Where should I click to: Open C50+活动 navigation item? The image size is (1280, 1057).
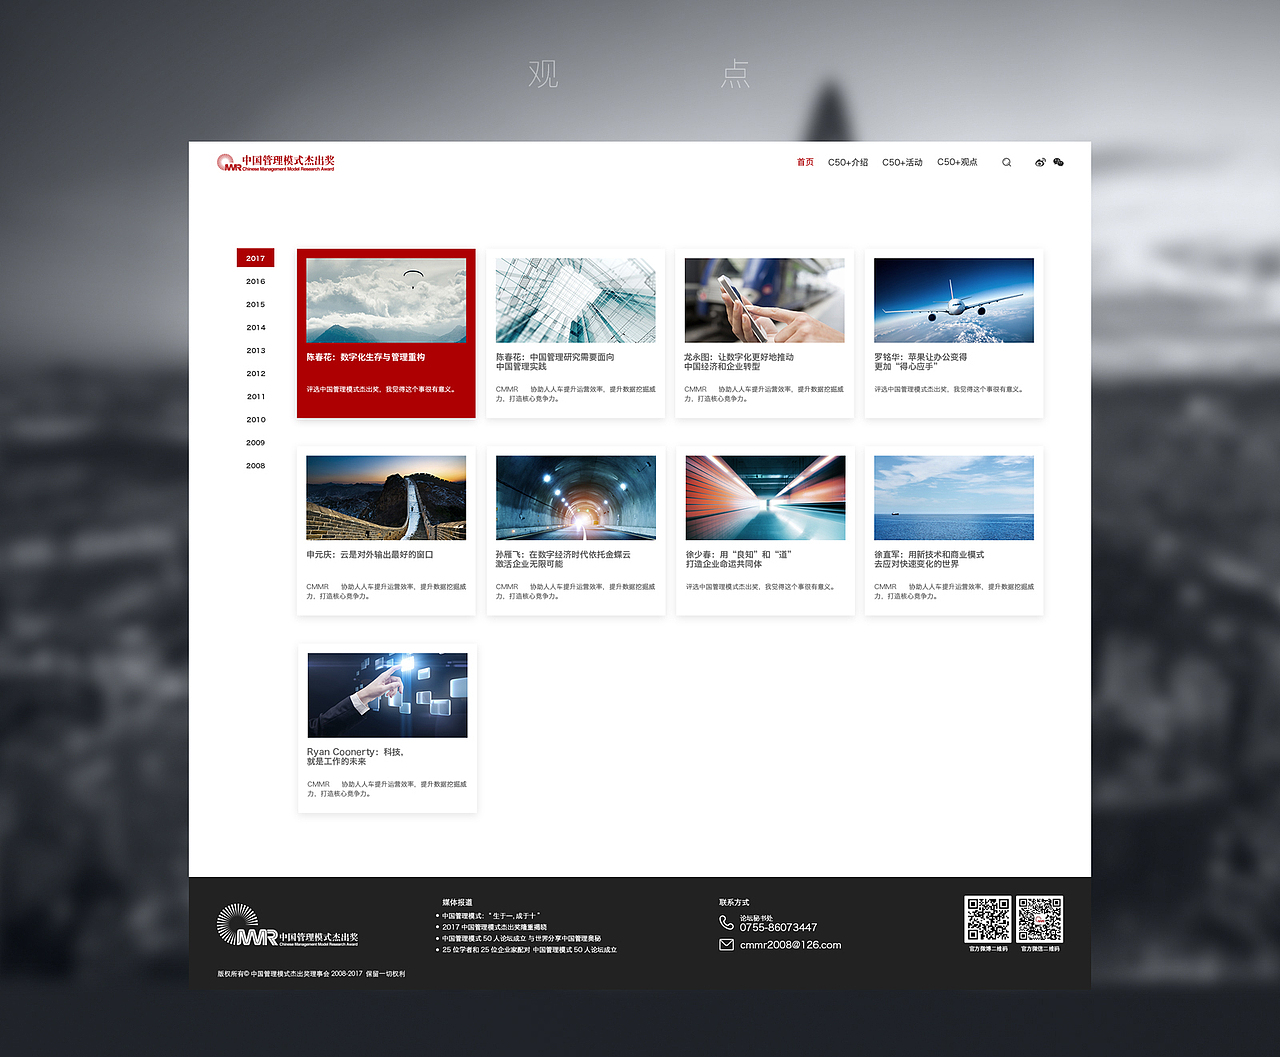pyautogui.click(x=902, y=162)
